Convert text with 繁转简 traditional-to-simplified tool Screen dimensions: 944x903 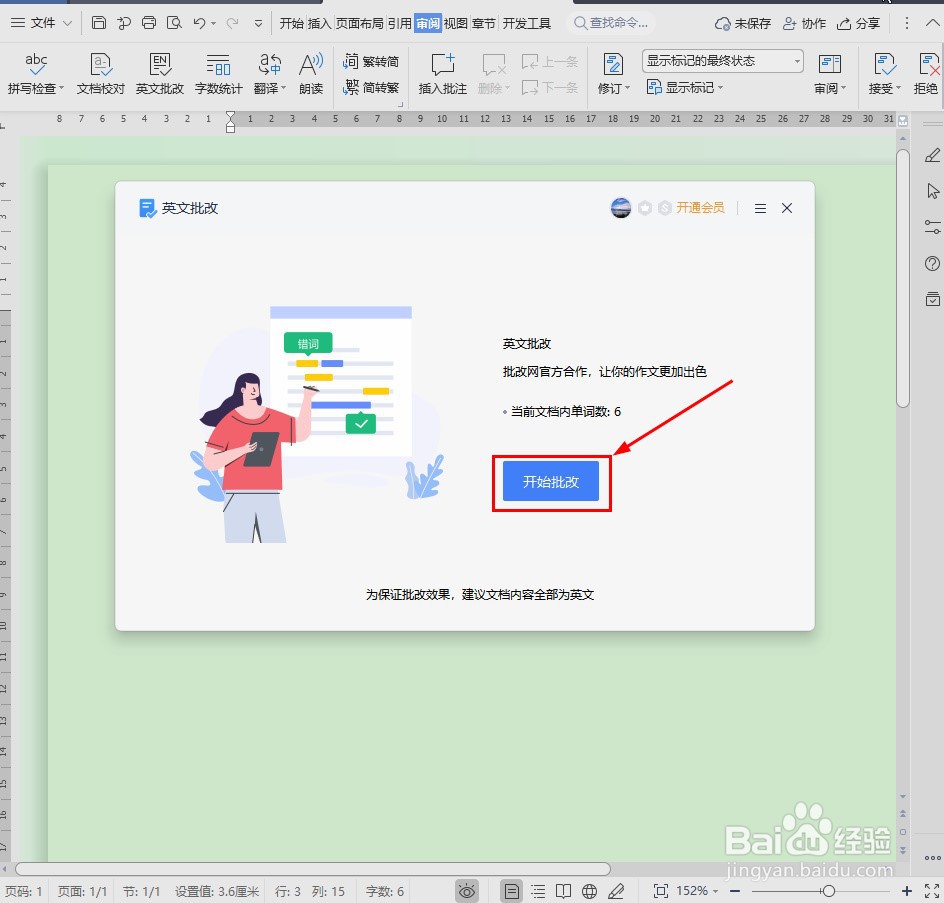pyautogui.click(x=370, y=61)
